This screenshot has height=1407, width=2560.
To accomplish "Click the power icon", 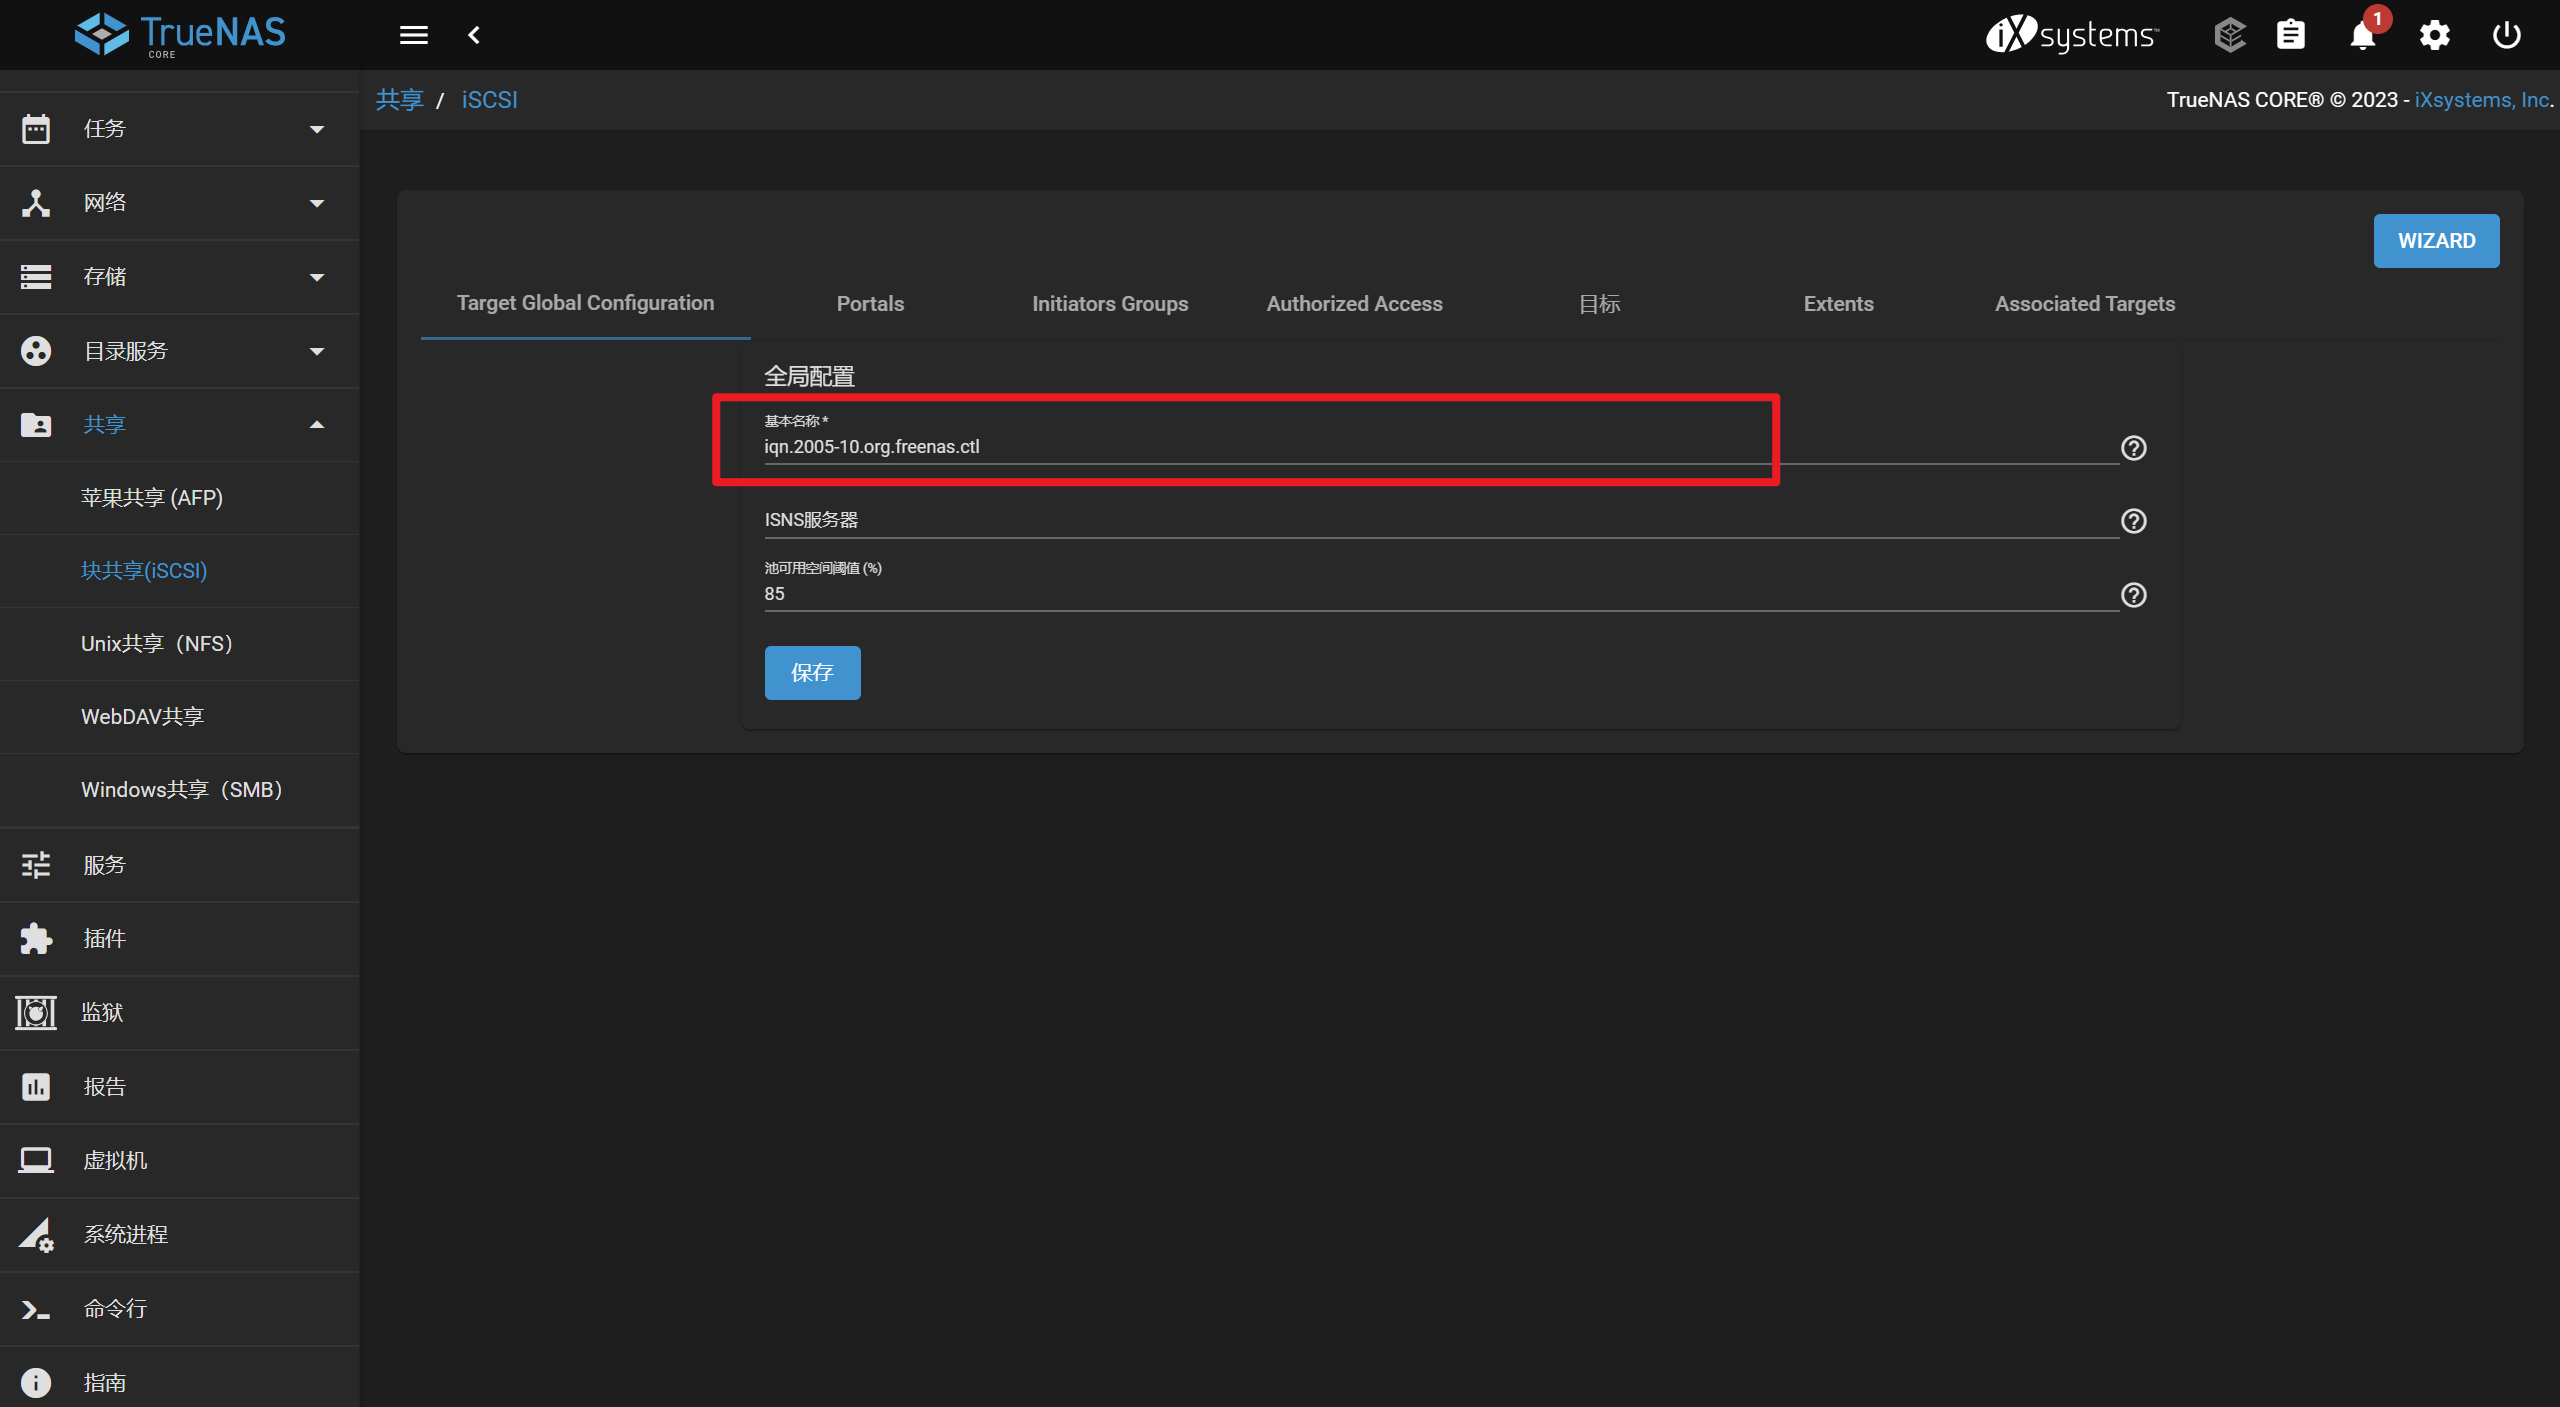I will [x=2506, y=35].
